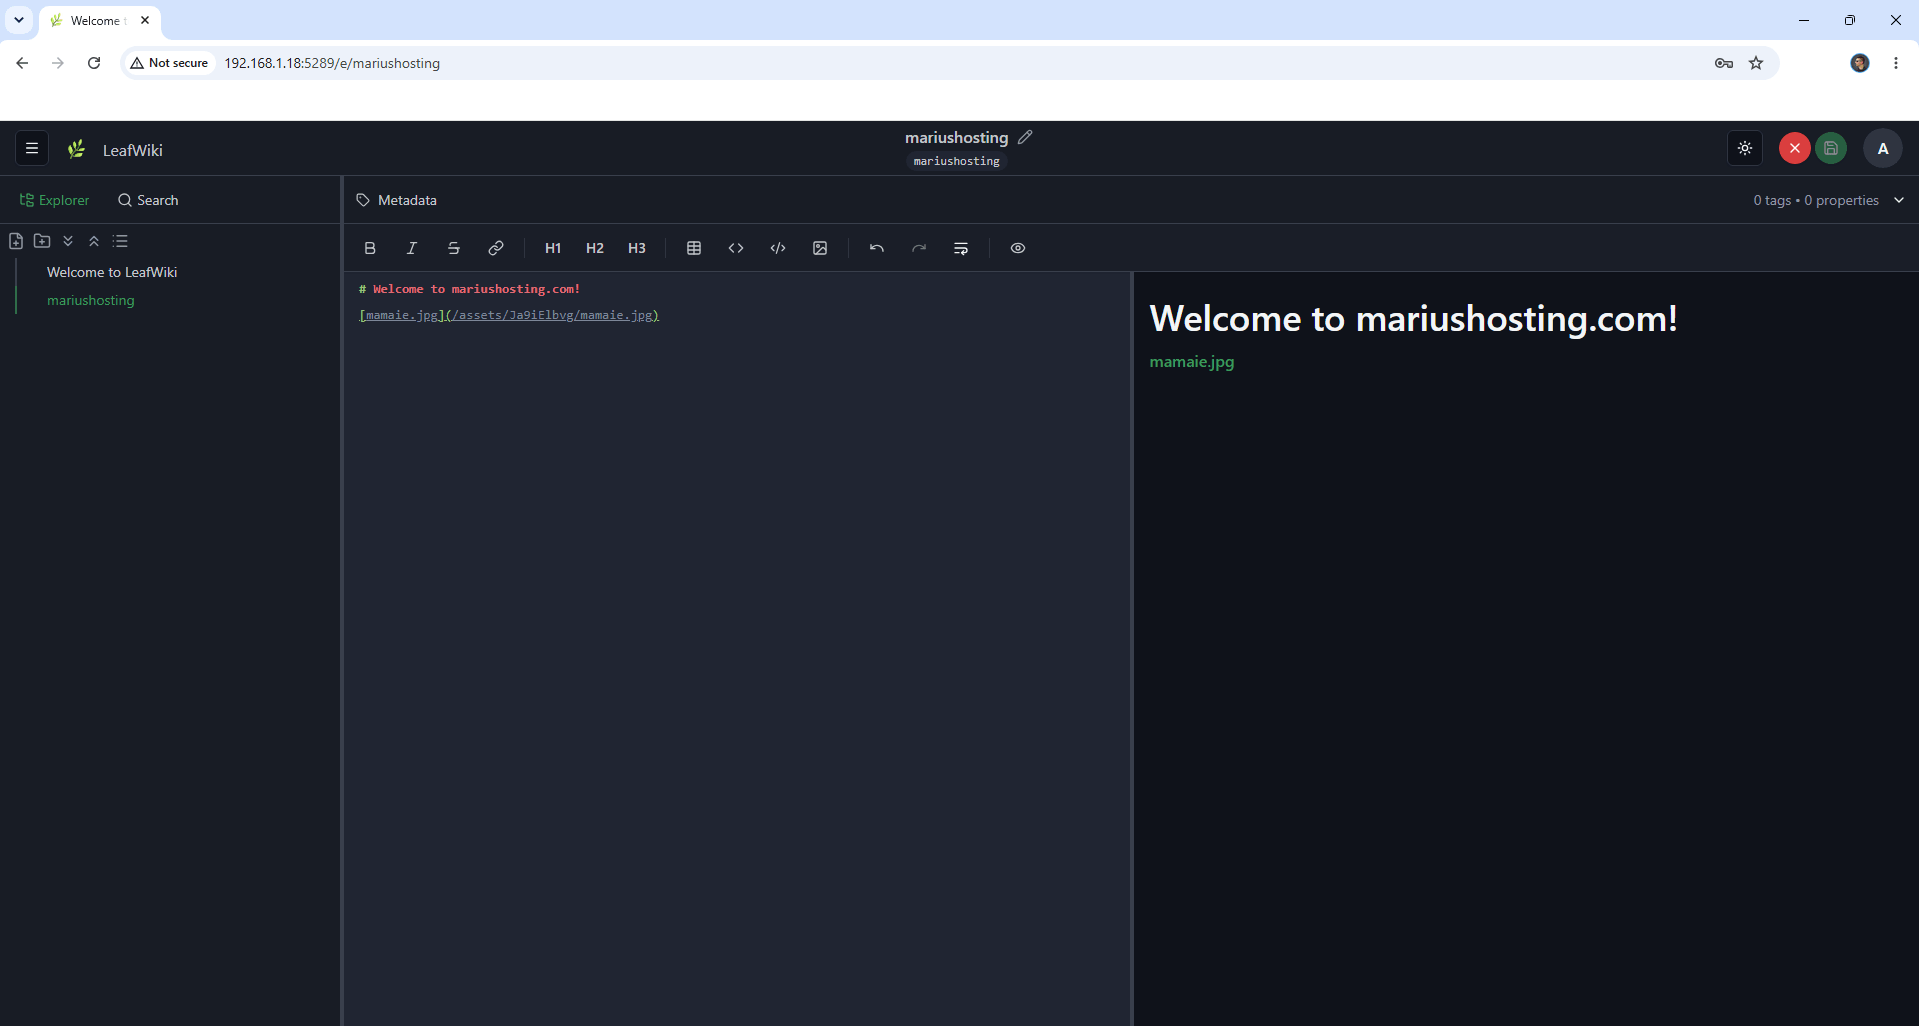Click the LeafWiki title text
1919x1026 pixels.
coord(132,150)
